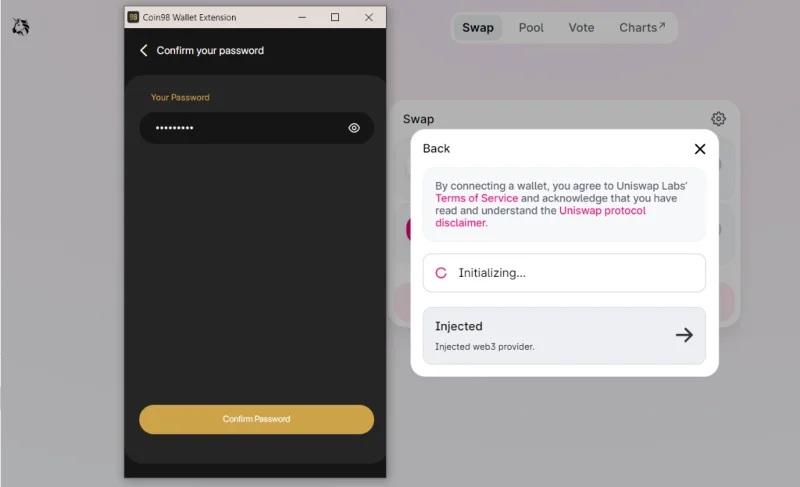Click the Uniswap unicorn logo
Image resolution: width=800 pixels, height=487 pixels.
coord(20,27)
